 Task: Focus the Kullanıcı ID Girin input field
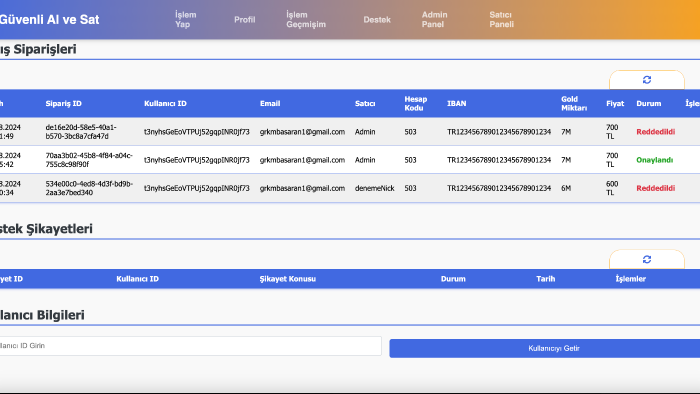pos(190,346)
